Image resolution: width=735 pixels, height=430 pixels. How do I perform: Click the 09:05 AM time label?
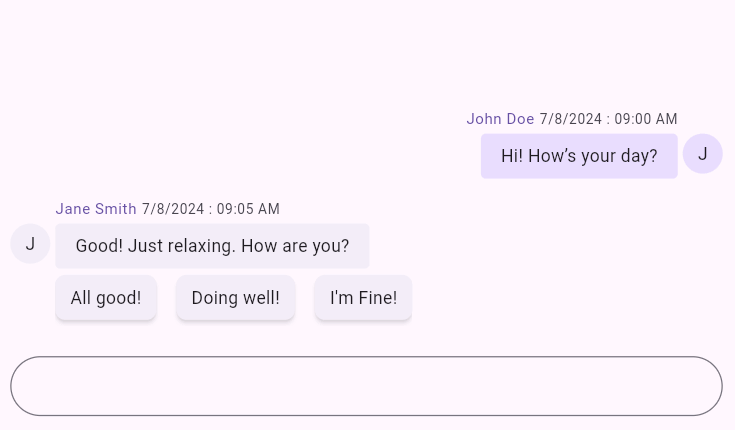[x=248, y=209]
